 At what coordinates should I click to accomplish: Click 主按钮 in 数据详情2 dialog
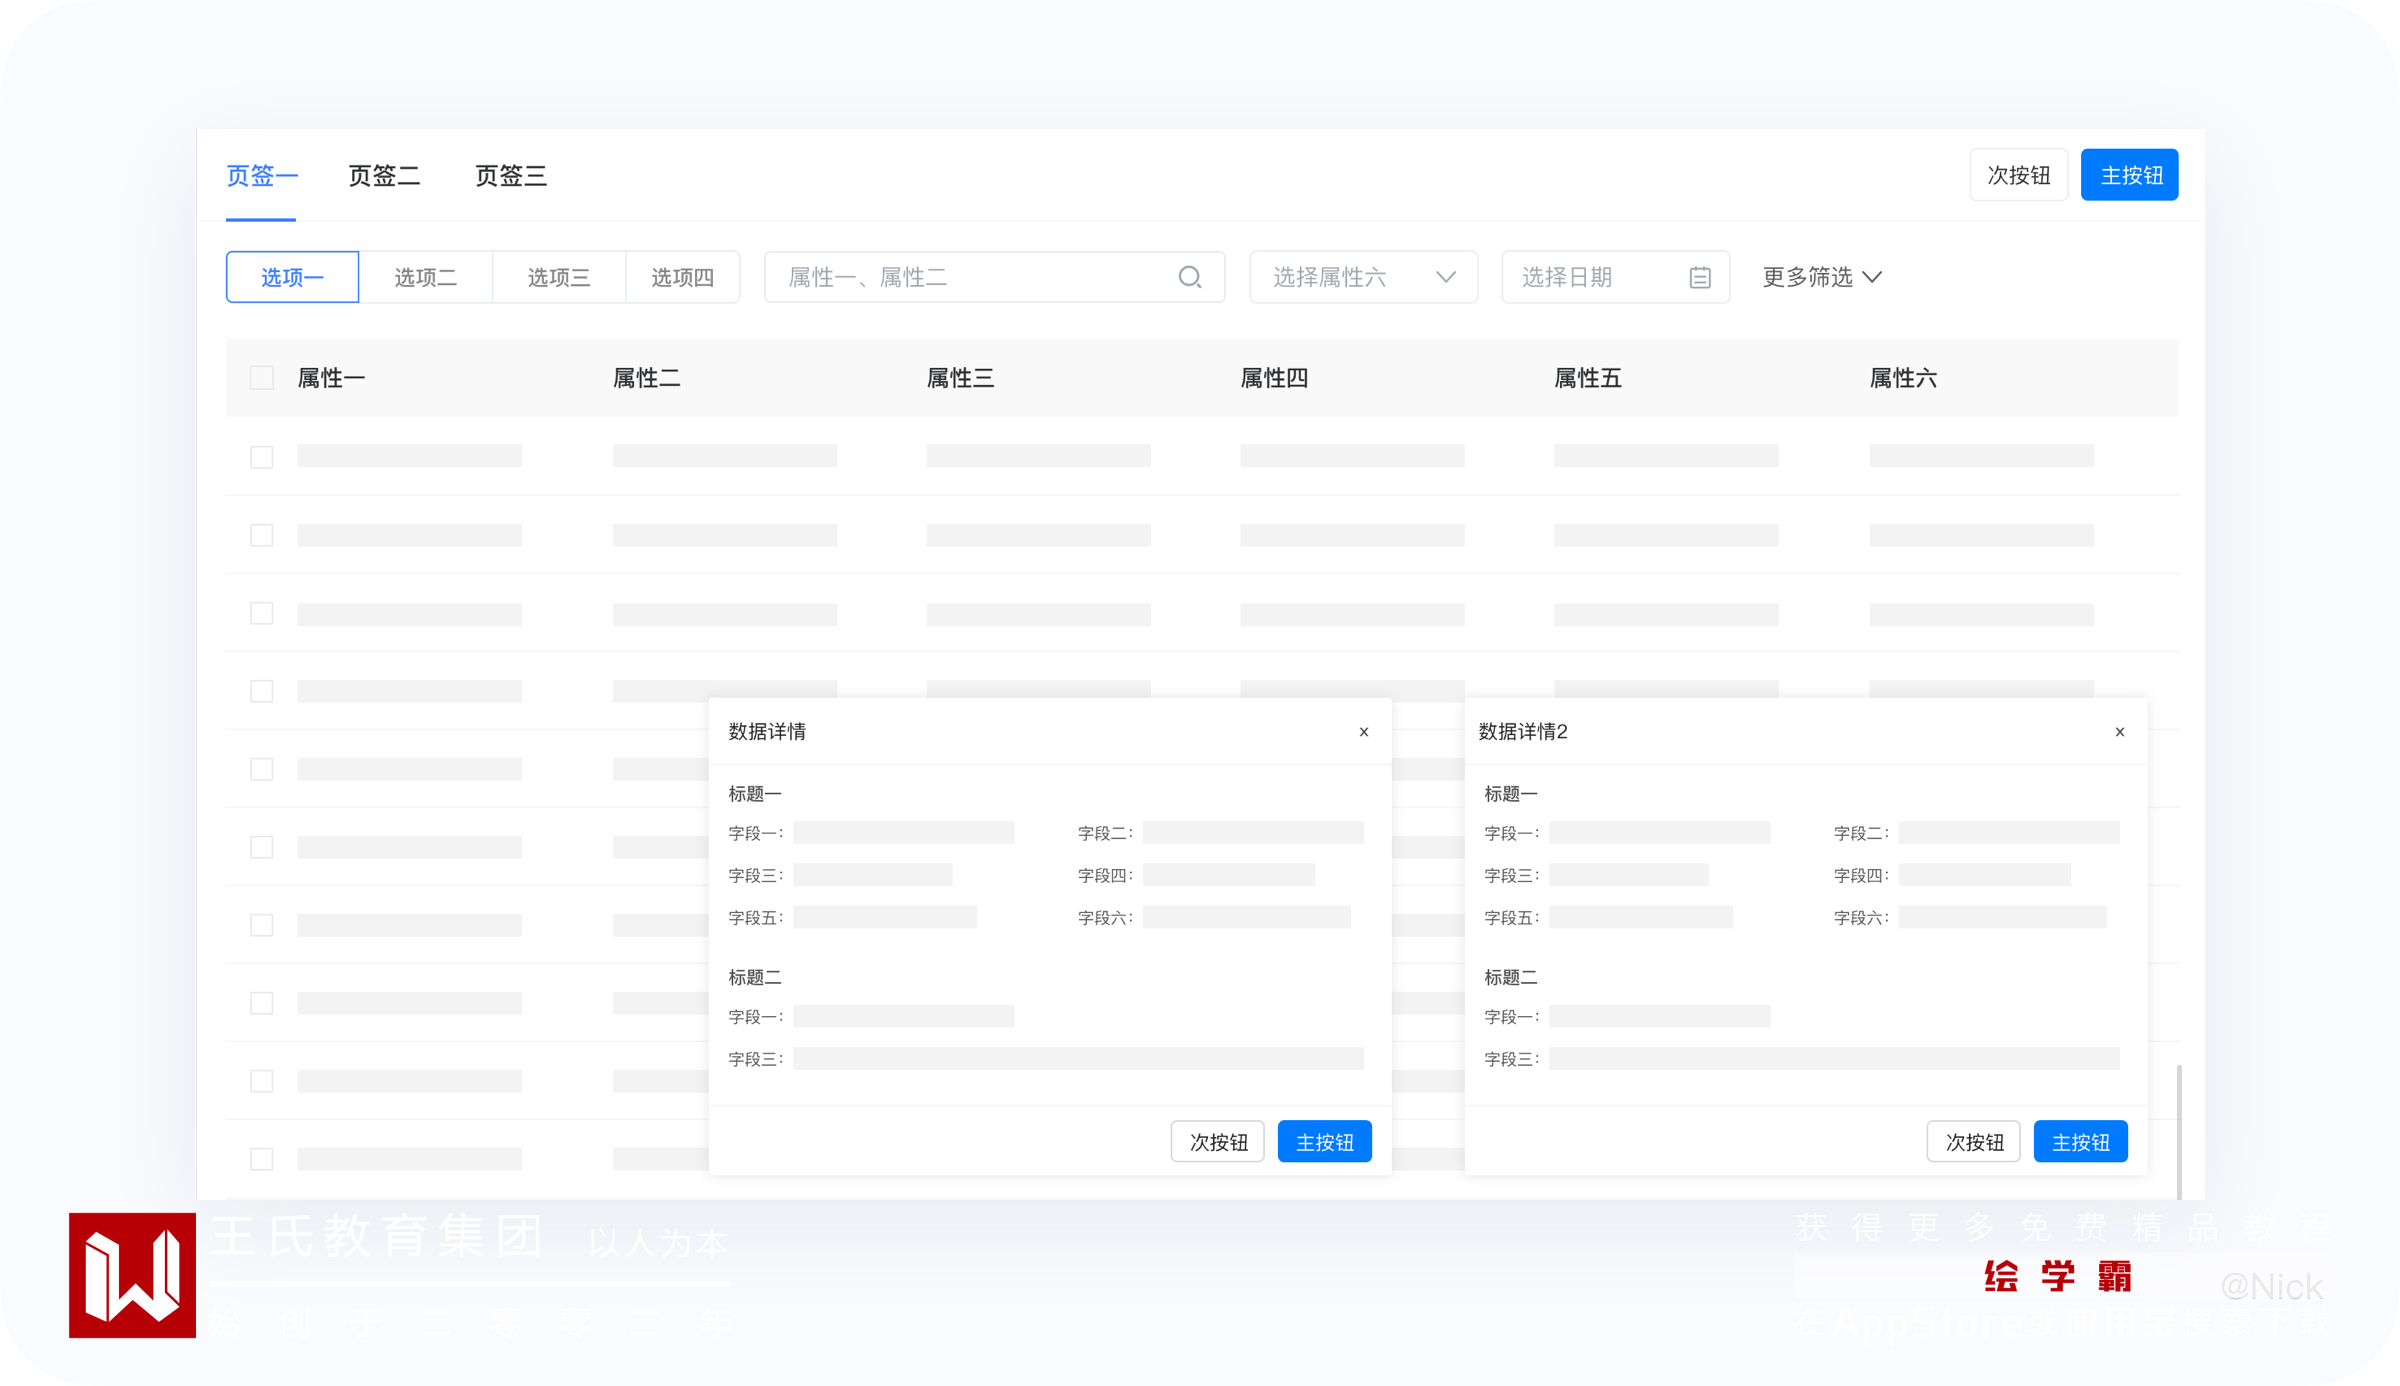(x=2080, y=1142)
